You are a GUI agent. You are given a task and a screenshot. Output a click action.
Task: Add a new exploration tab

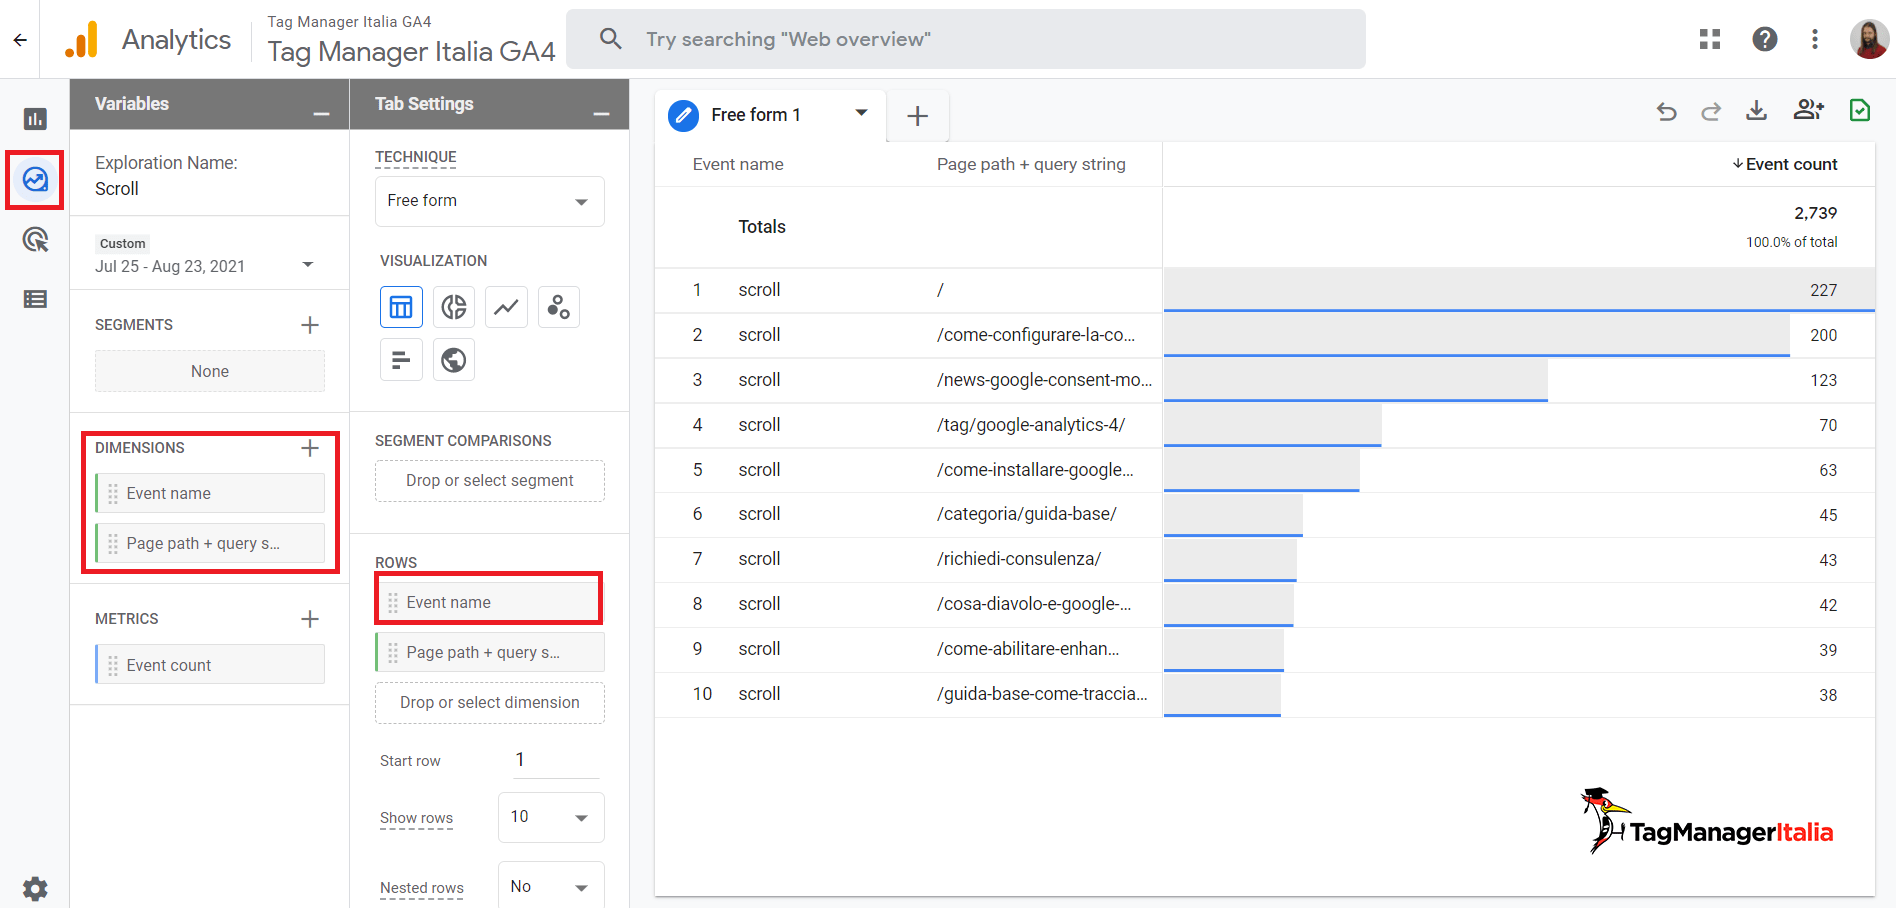917,116
